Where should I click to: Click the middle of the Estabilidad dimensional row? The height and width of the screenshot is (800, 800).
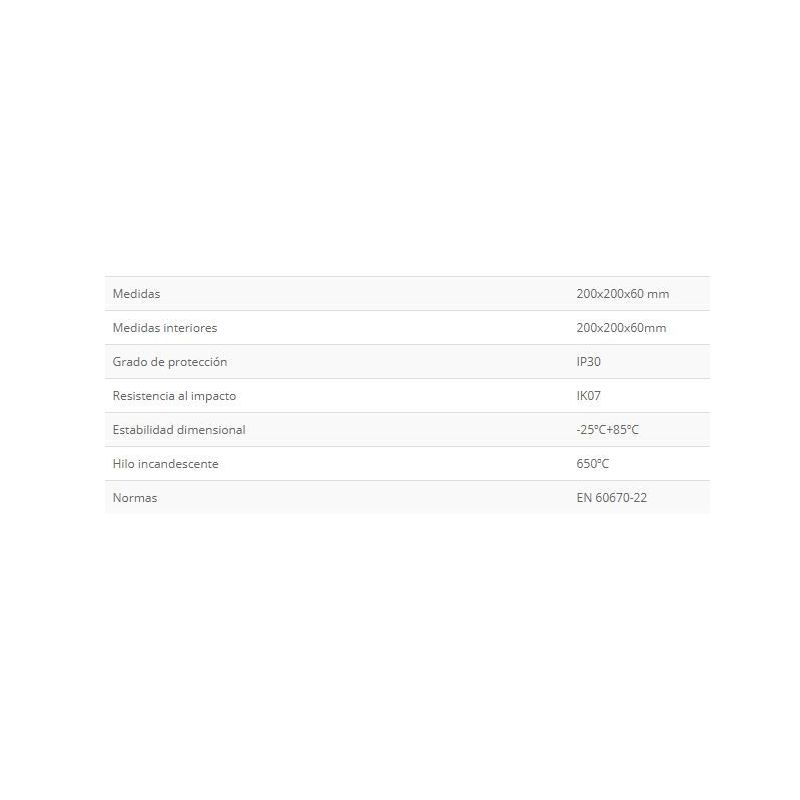click(407, 430)
